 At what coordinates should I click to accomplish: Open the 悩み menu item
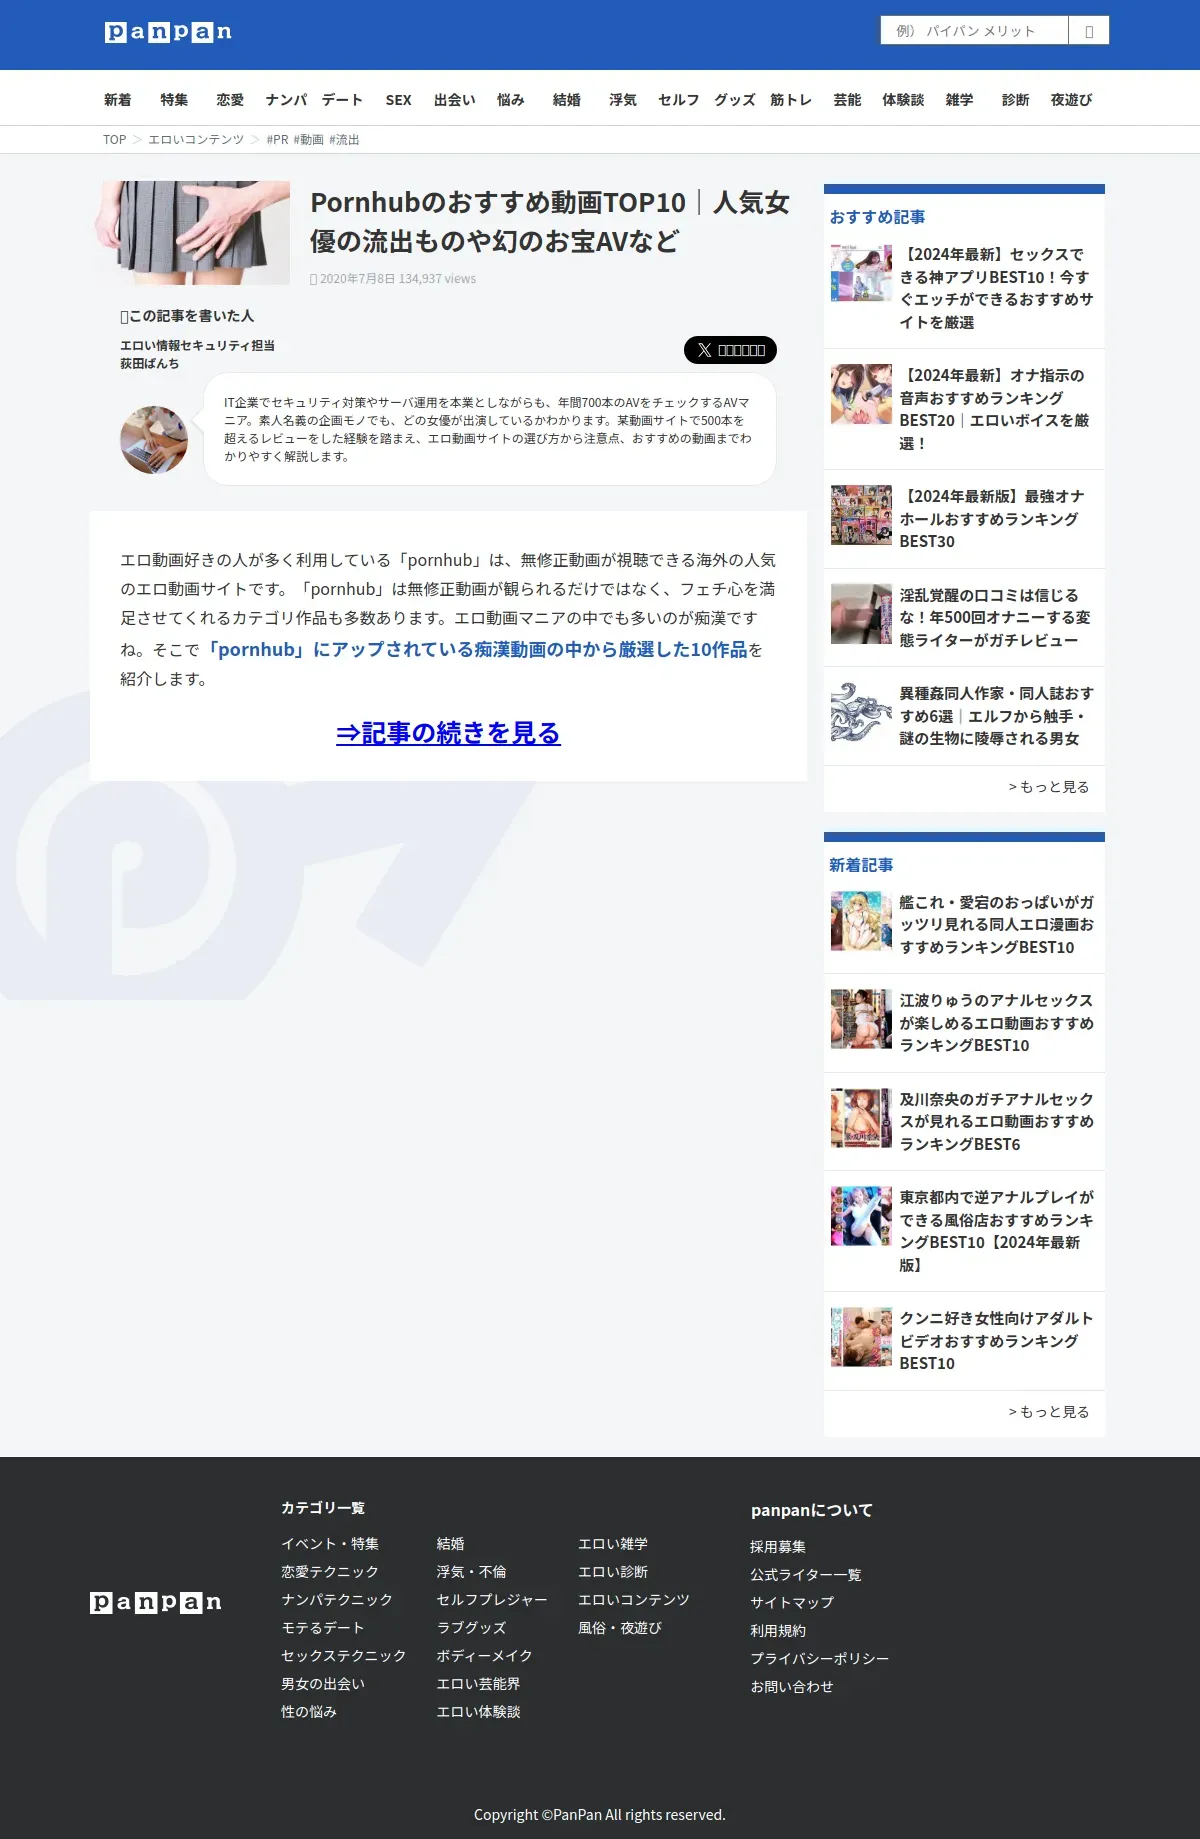(510, 100)
